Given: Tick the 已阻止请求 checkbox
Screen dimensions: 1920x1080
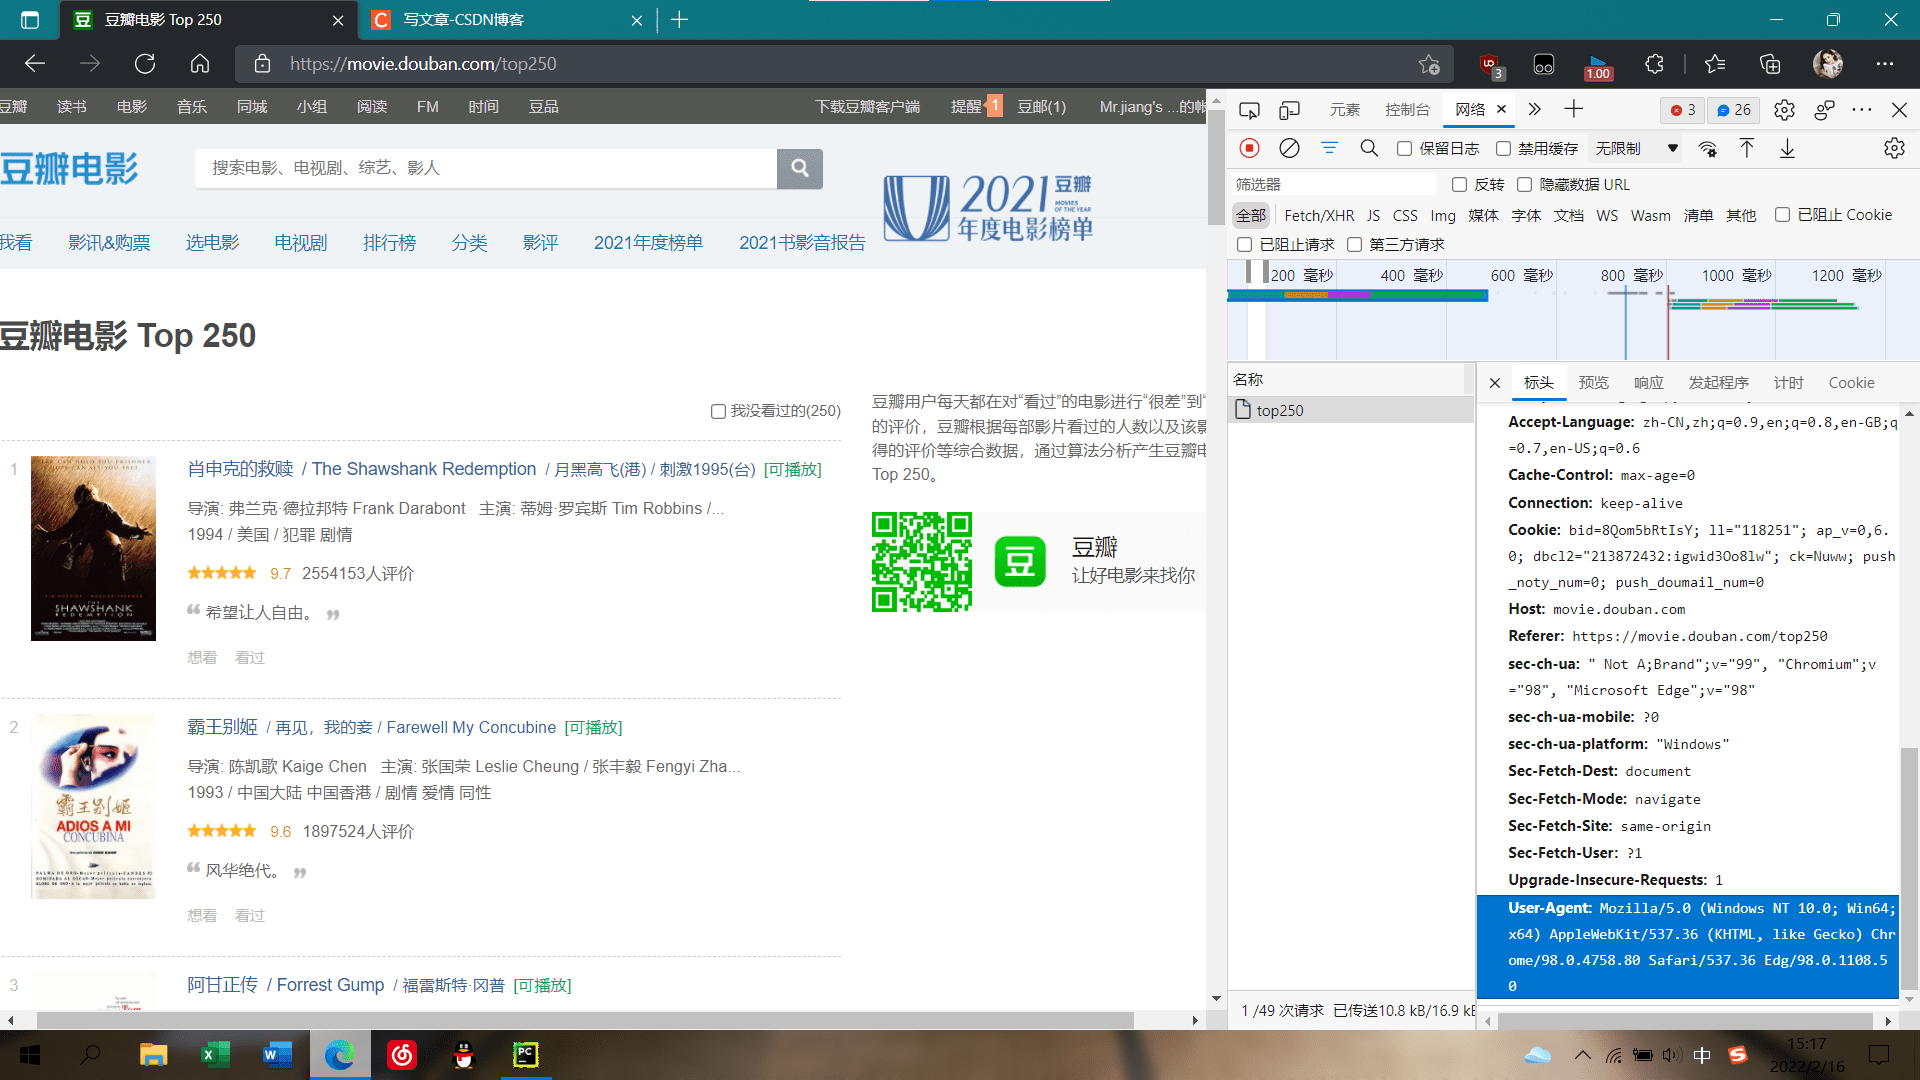Looking at the screenshot, I should coord(1244,244).
